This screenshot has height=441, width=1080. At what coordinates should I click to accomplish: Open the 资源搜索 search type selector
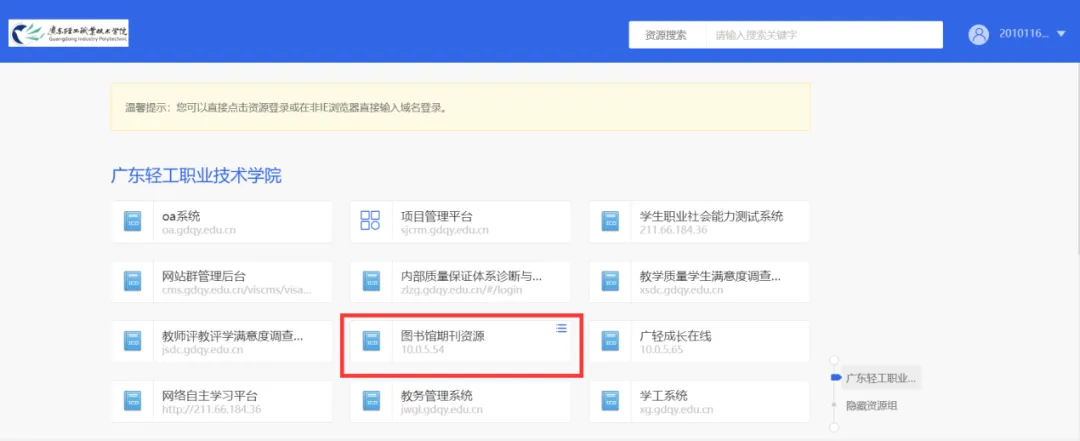tap(666, 35)
